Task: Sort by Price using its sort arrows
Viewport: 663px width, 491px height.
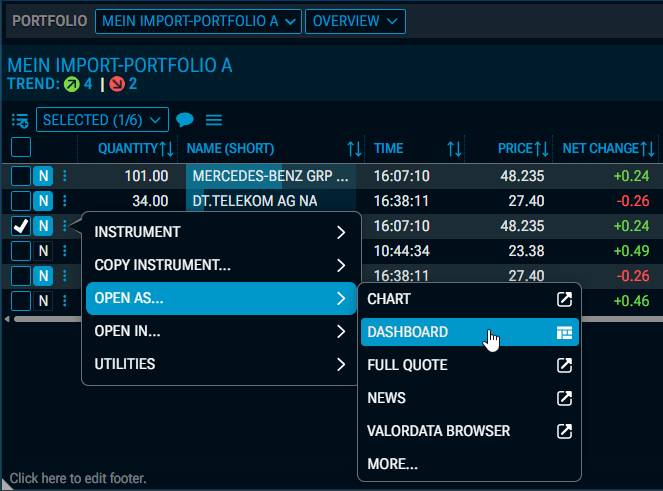Action: tap(542, 149)
